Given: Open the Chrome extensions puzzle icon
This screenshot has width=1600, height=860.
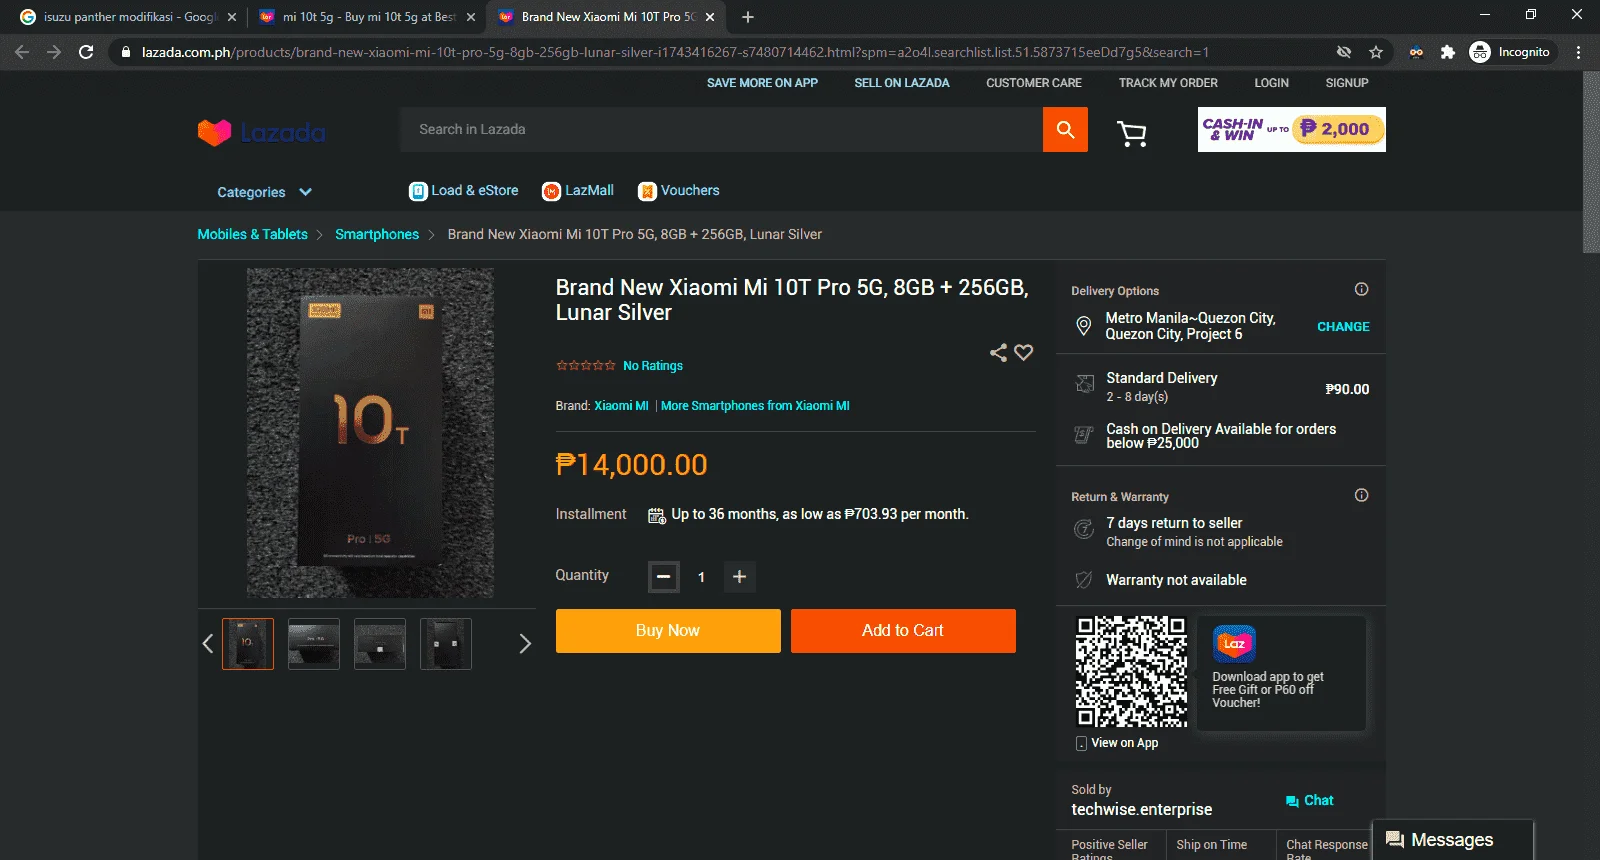Looking at the screenshot, I should [x=1447, y=52].
